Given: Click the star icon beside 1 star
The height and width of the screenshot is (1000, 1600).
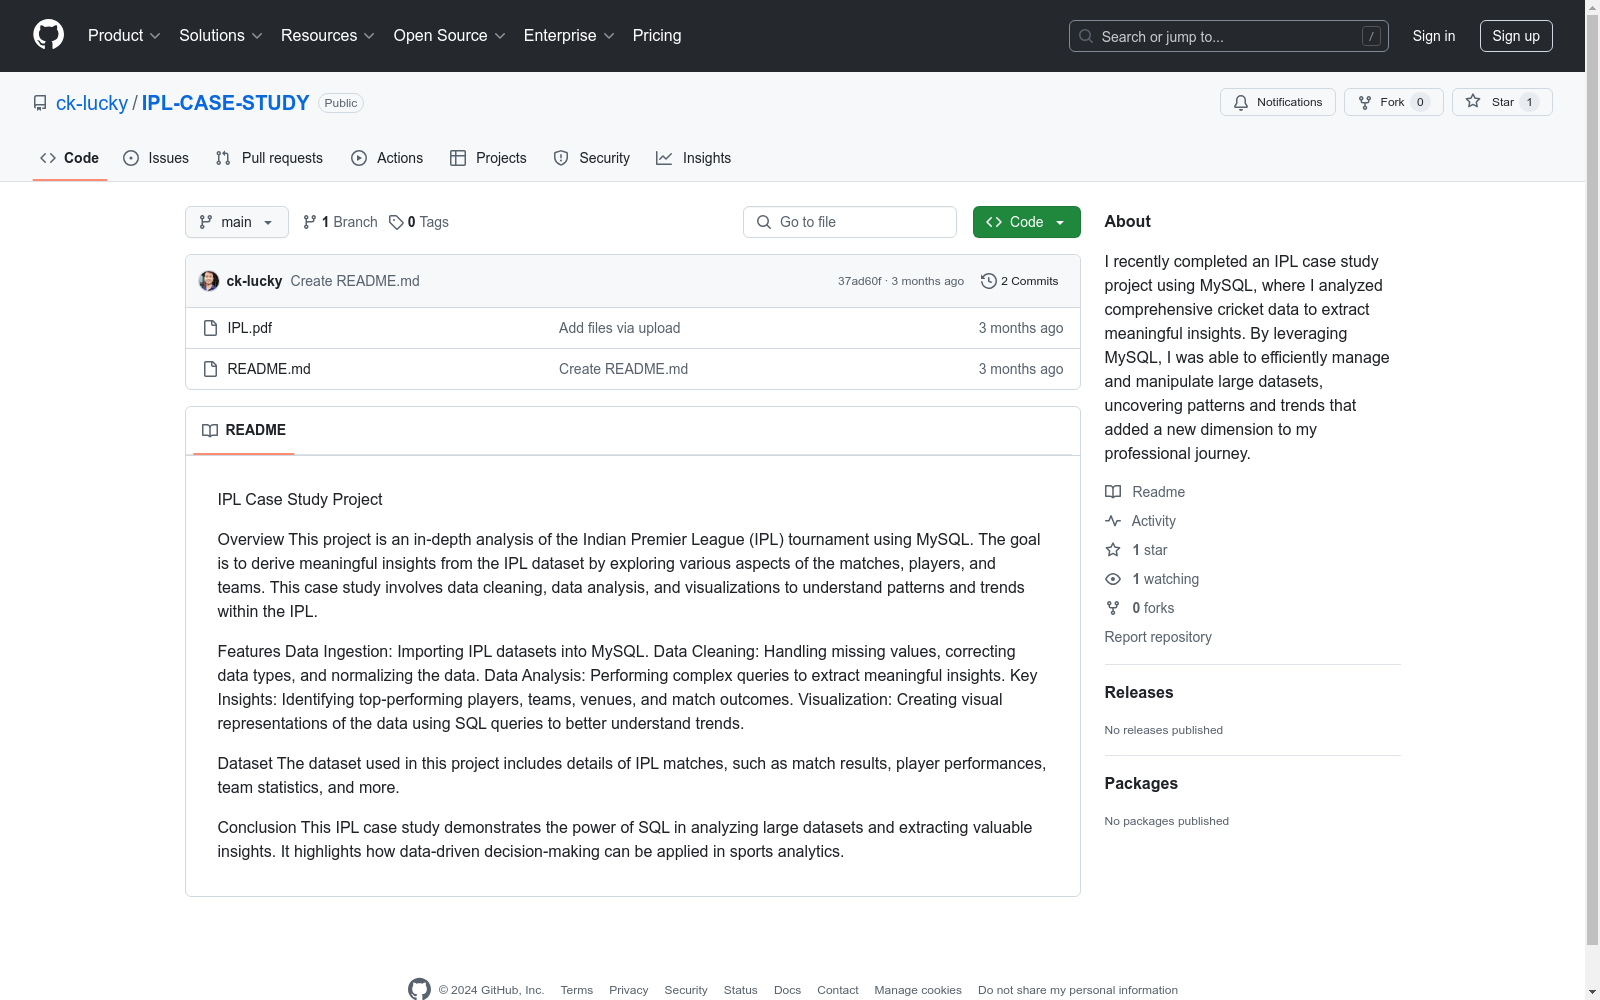Looking at the screenshot, I should 1113,550.
